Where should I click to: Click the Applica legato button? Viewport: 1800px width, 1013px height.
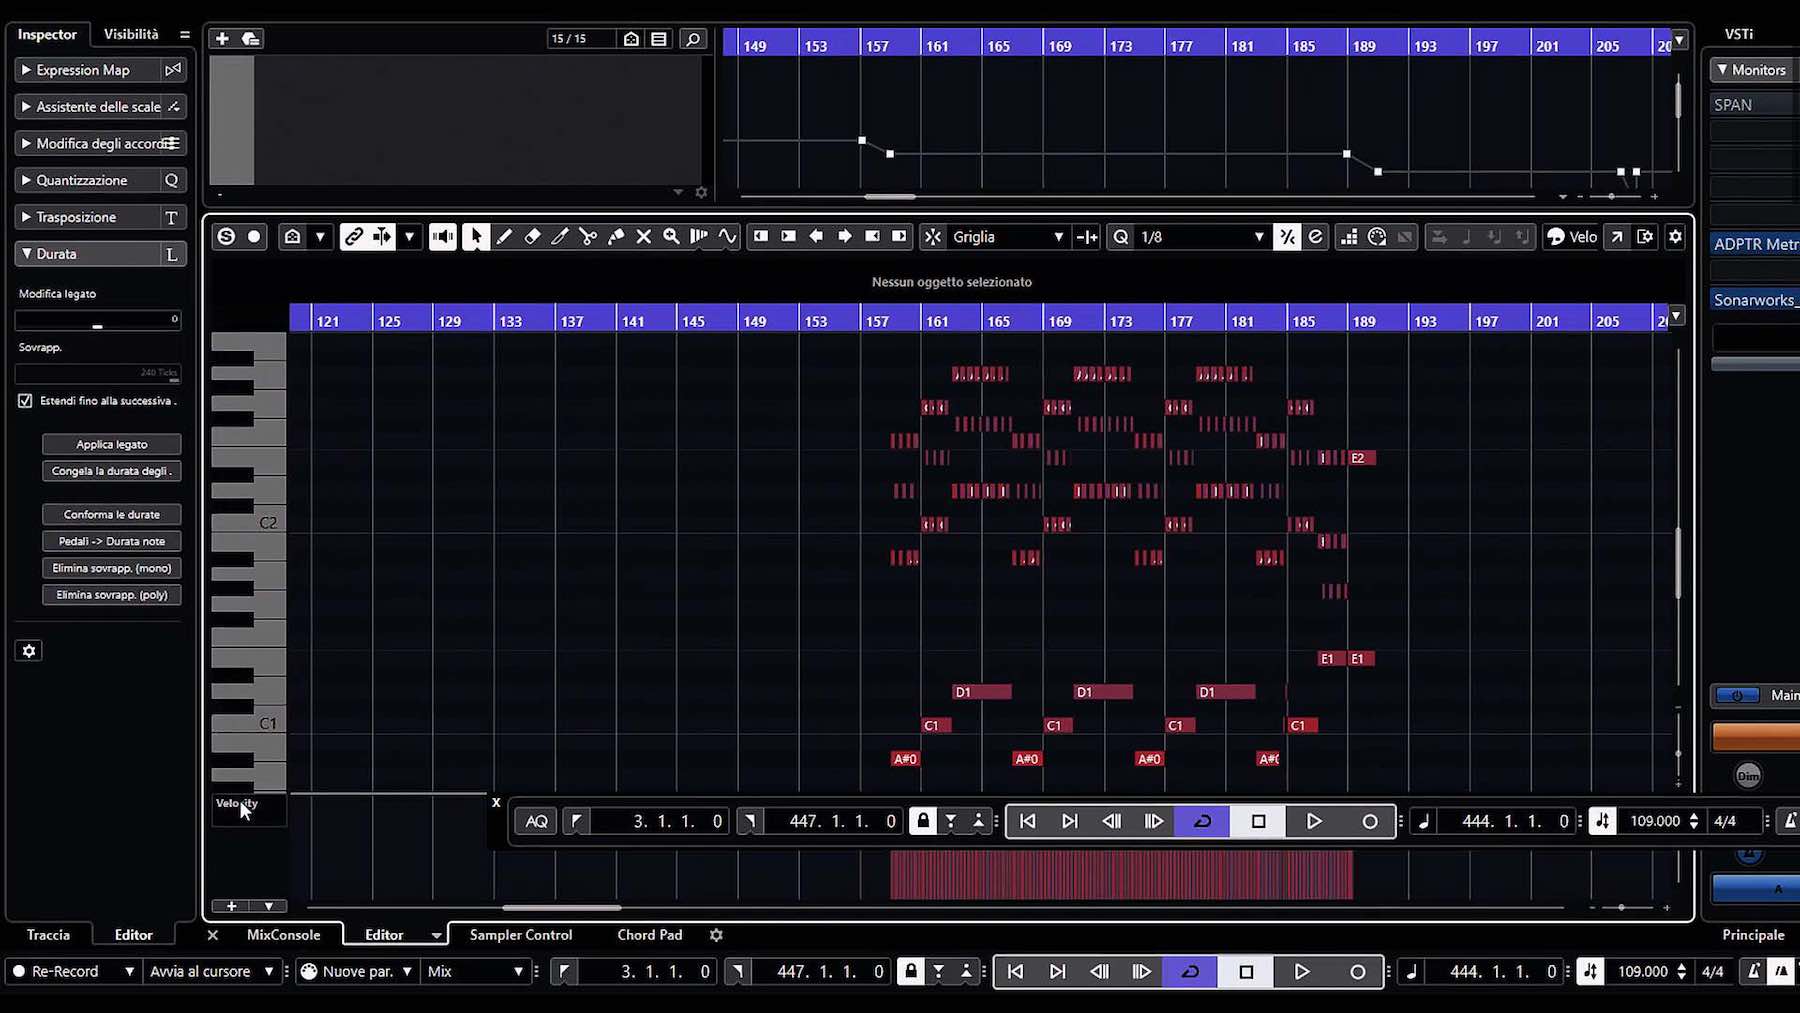coord(111,443)
